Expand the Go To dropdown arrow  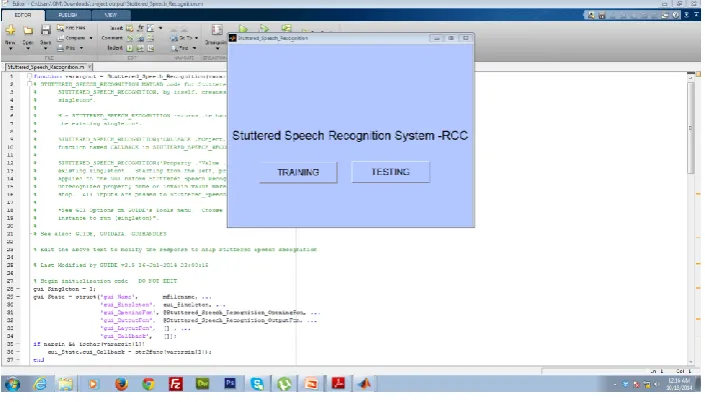pos(196,38)
